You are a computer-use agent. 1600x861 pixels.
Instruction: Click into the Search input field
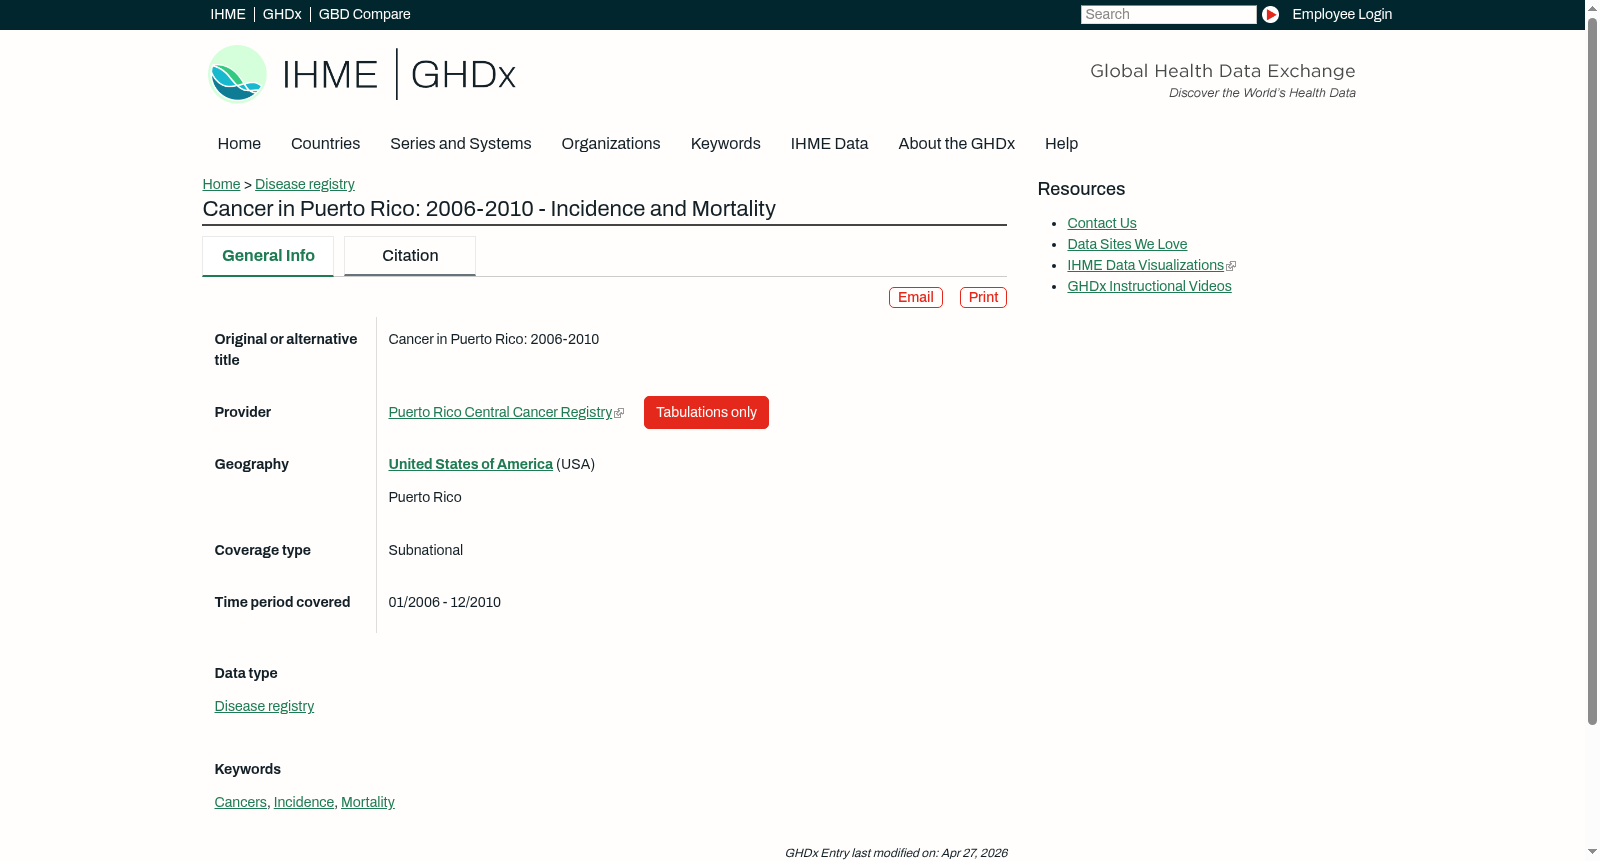[1168, 14]
